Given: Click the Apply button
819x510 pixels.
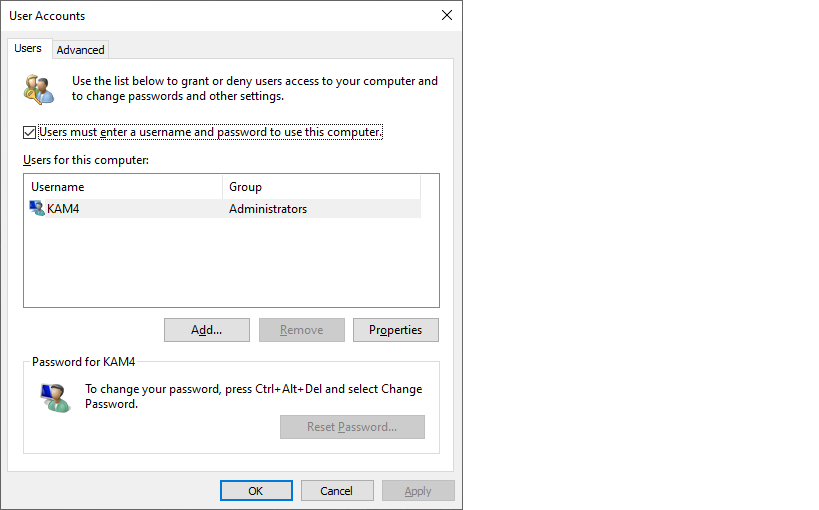Looking at the screenshot, I should pos(418,491).
